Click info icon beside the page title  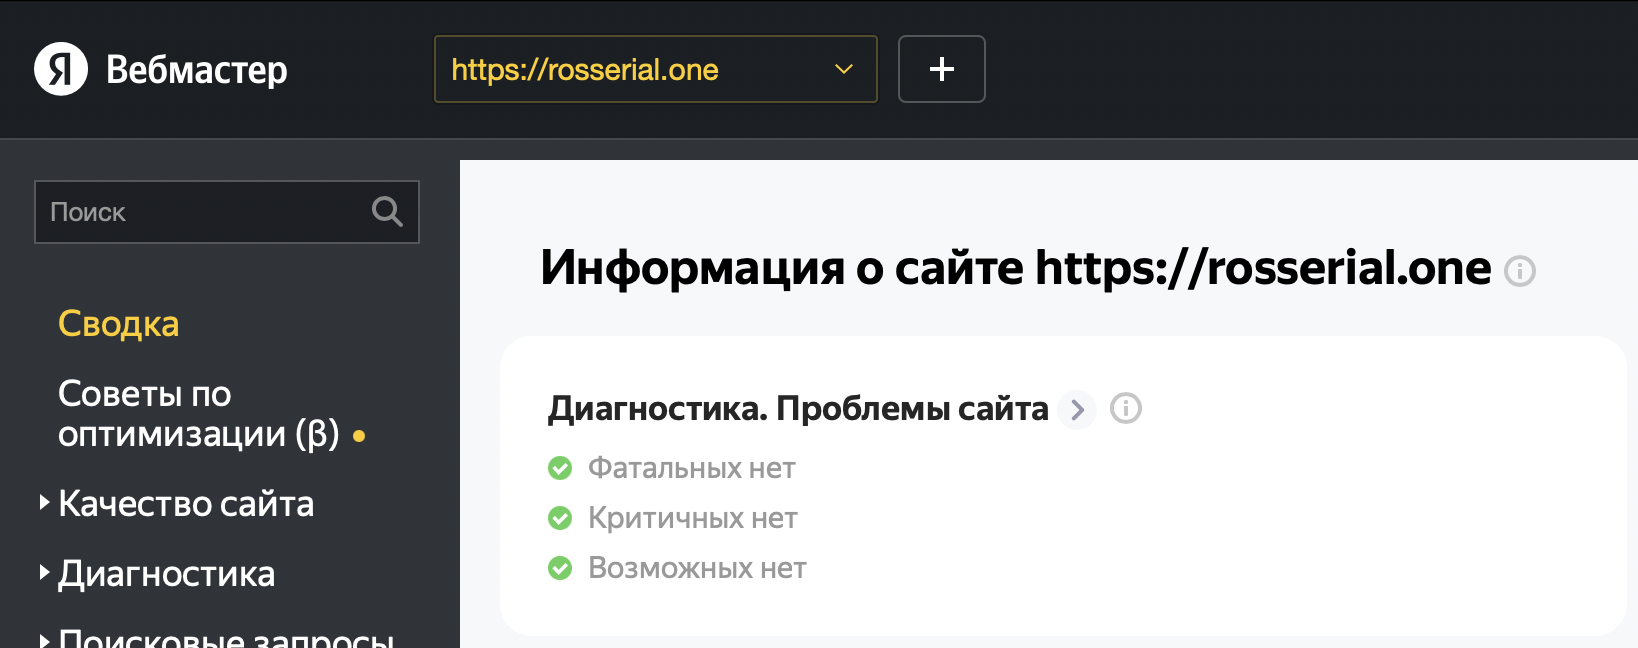pos(1520,271)
